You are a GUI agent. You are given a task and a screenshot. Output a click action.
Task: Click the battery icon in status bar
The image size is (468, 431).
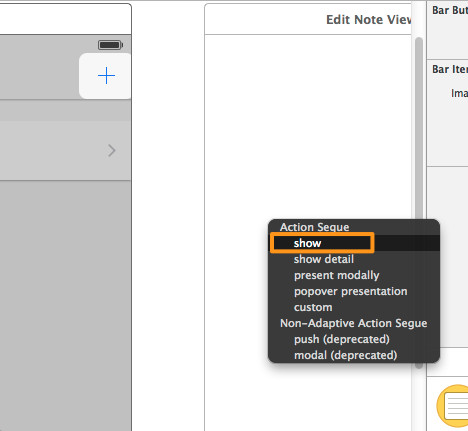click(110, 45)
